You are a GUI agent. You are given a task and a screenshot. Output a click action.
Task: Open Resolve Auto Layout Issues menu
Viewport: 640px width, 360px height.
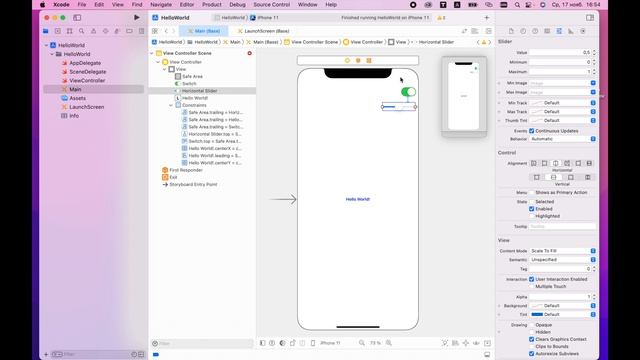pyautogui.click(x=476, y=343)
